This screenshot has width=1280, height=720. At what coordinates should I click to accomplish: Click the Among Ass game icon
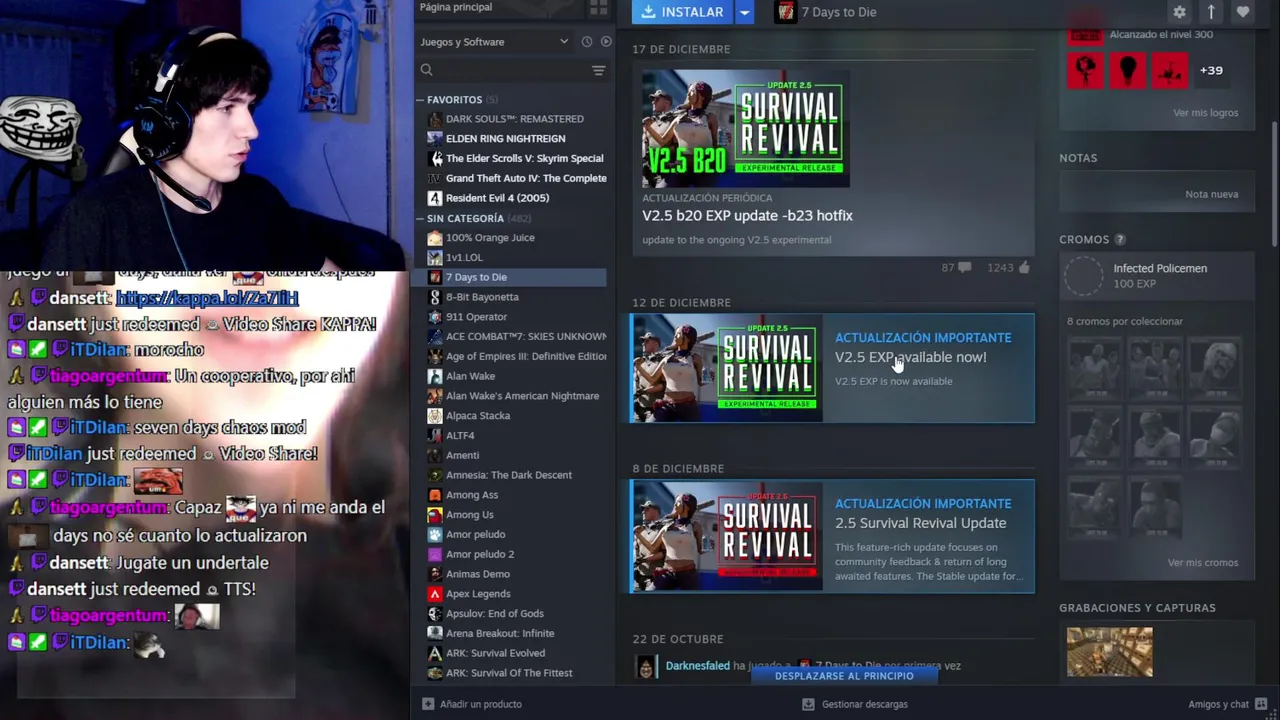434,495
